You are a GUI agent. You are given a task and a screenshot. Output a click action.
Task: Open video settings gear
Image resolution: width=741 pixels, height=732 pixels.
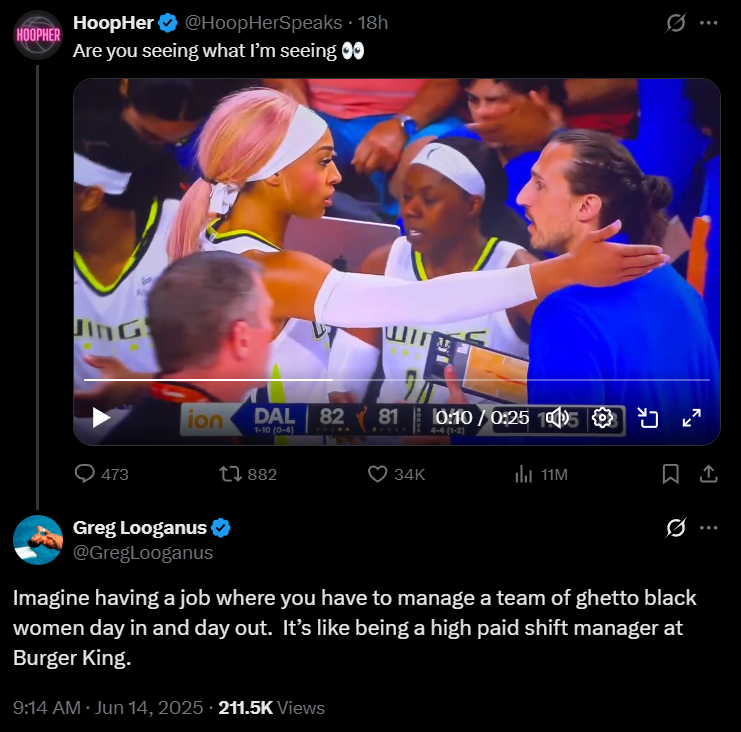point(603,418)
